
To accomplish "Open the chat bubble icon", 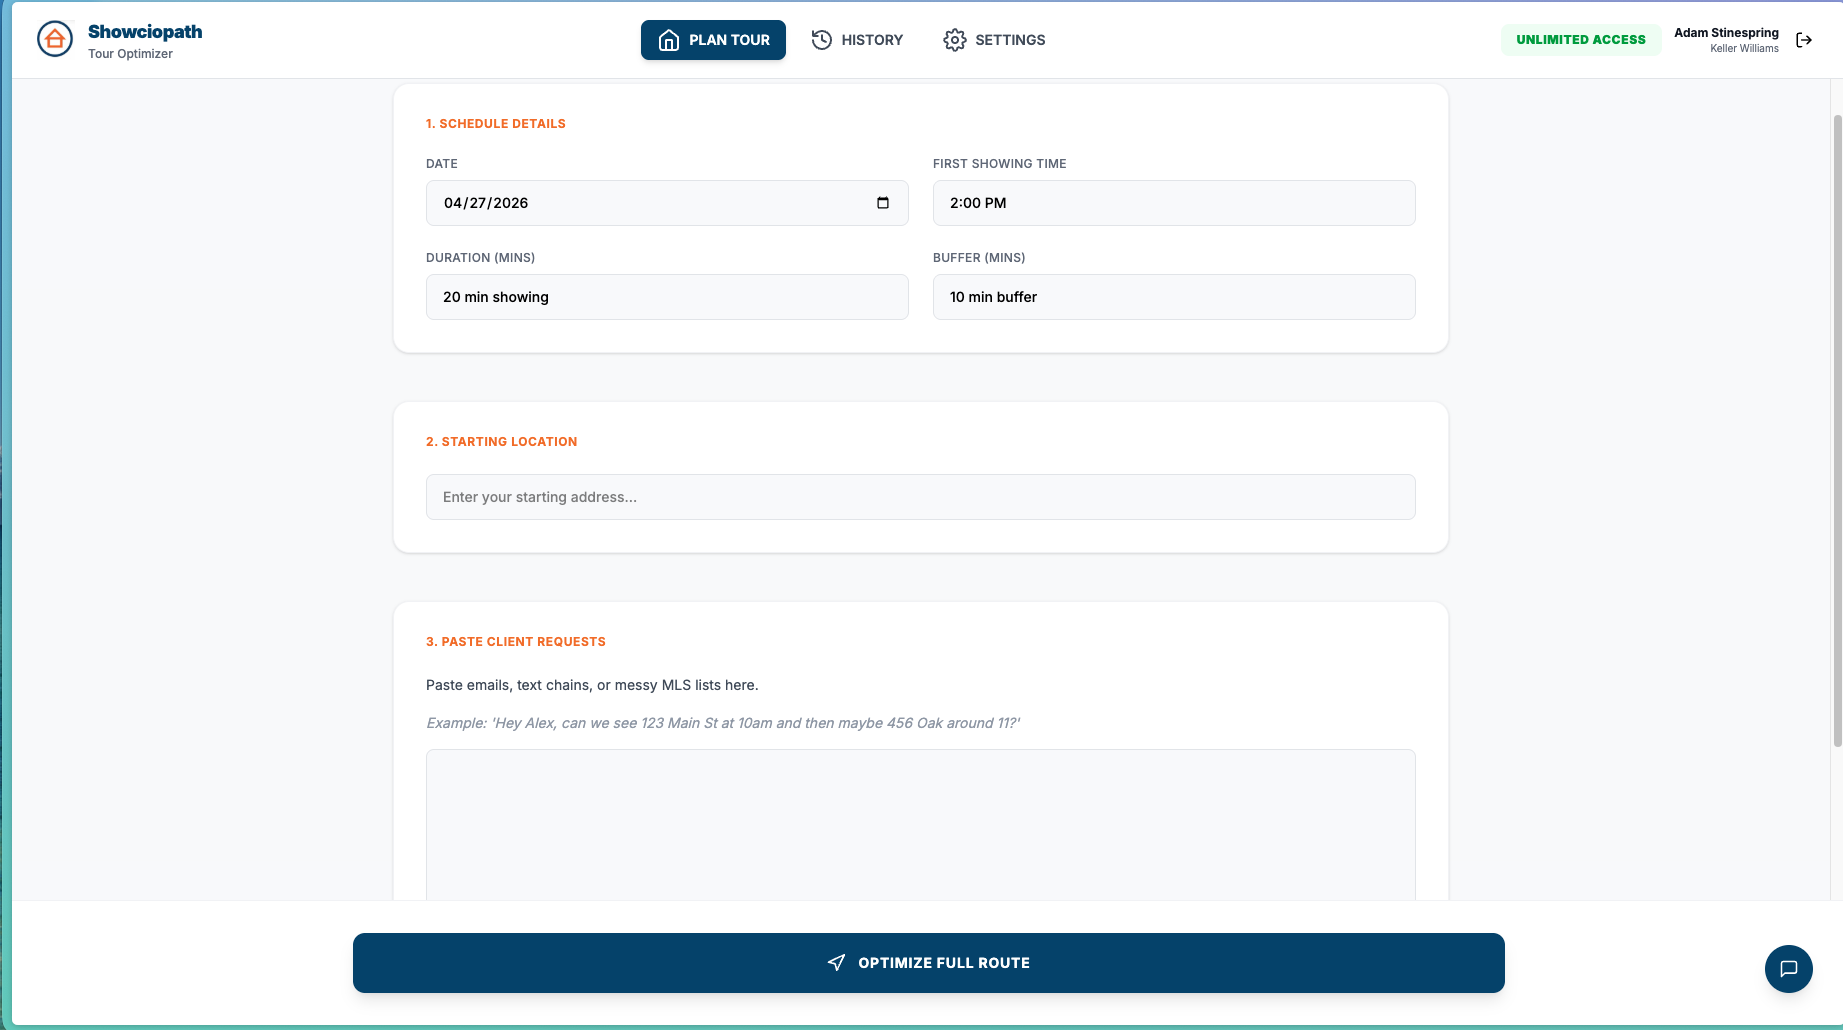I will pos(1789,969).
